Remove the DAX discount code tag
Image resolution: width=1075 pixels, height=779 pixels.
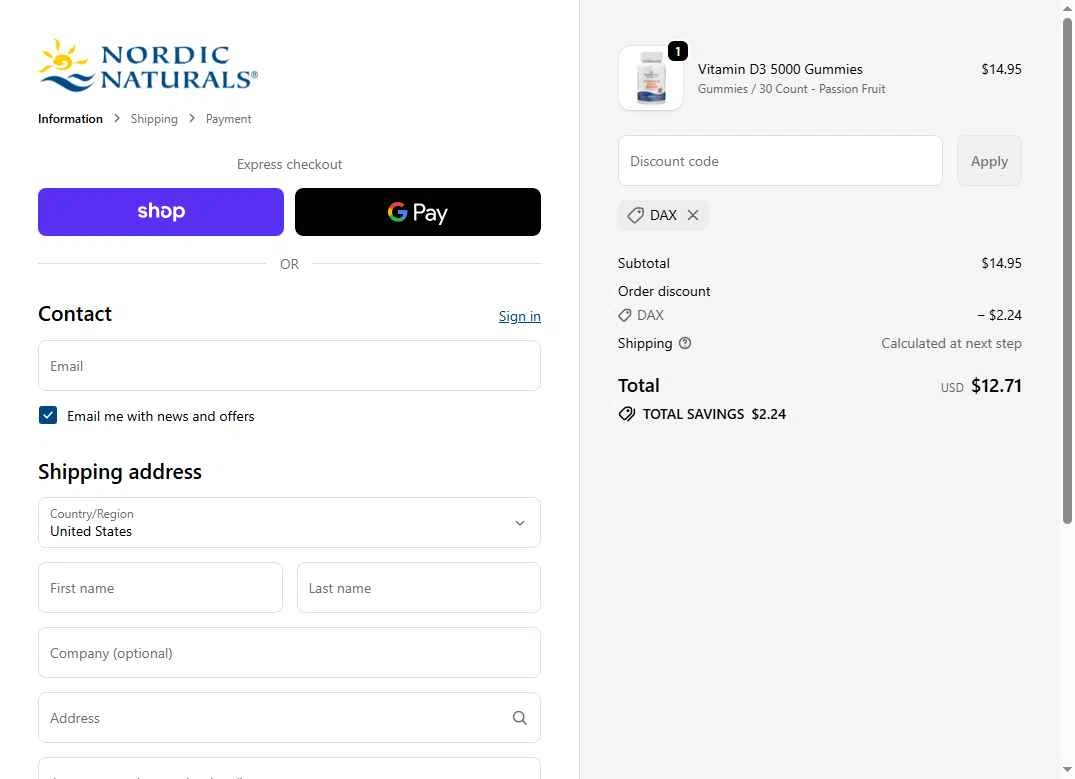tap(693, 215)
